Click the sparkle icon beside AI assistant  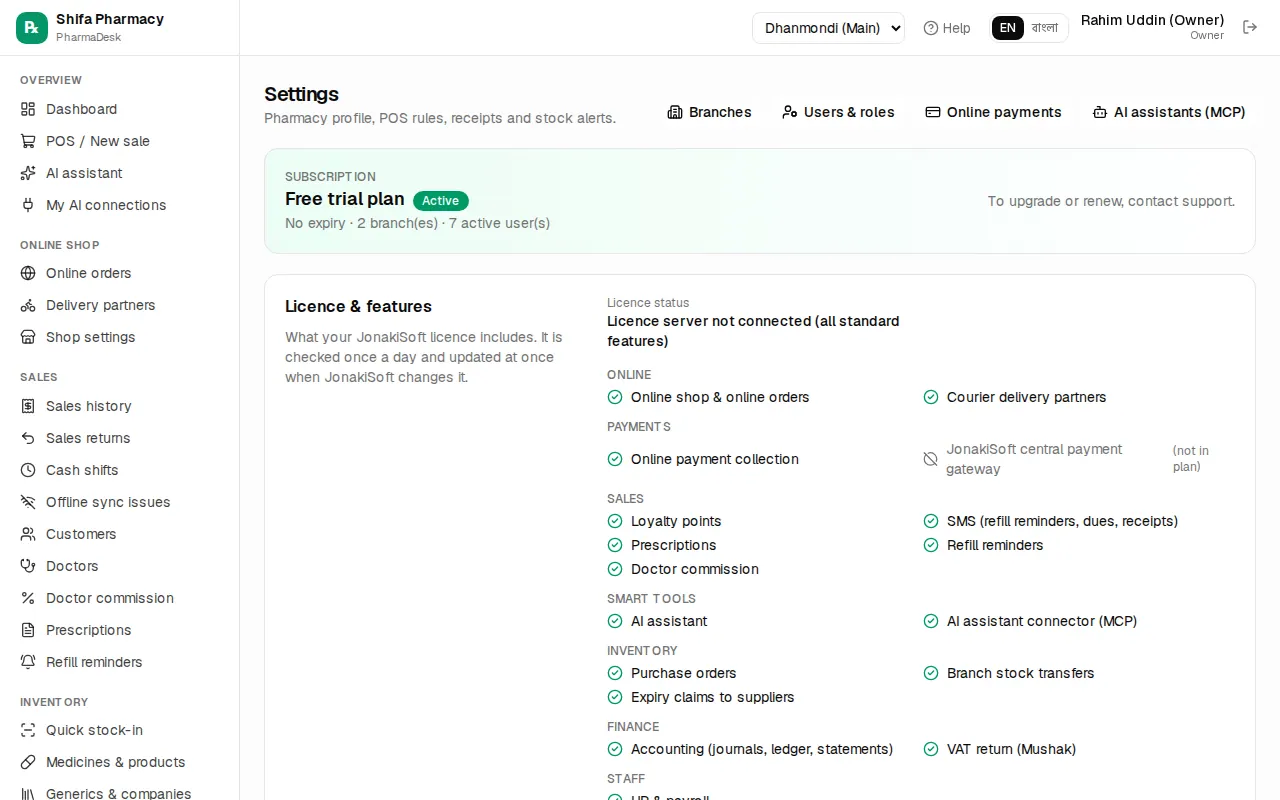tap(28, 173)
